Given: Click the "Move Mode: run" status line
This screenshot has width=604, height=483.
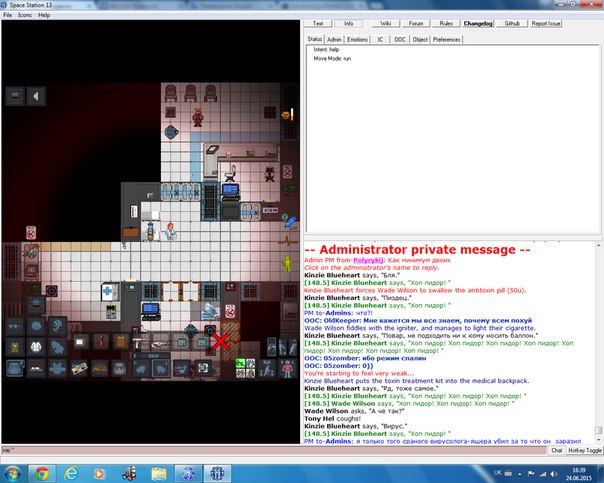Looking at the screenshot, I should click(332, 59).
